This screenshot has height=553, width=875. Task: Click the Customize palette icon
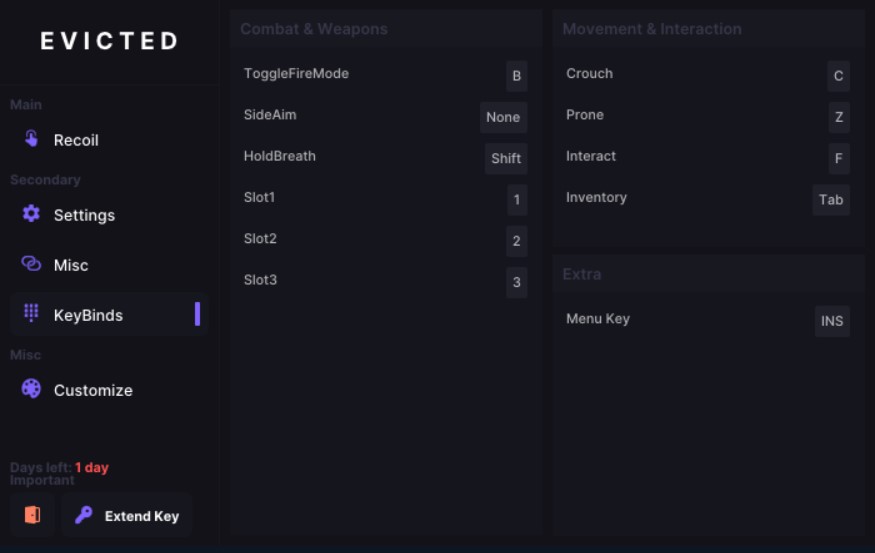point(31,389)
